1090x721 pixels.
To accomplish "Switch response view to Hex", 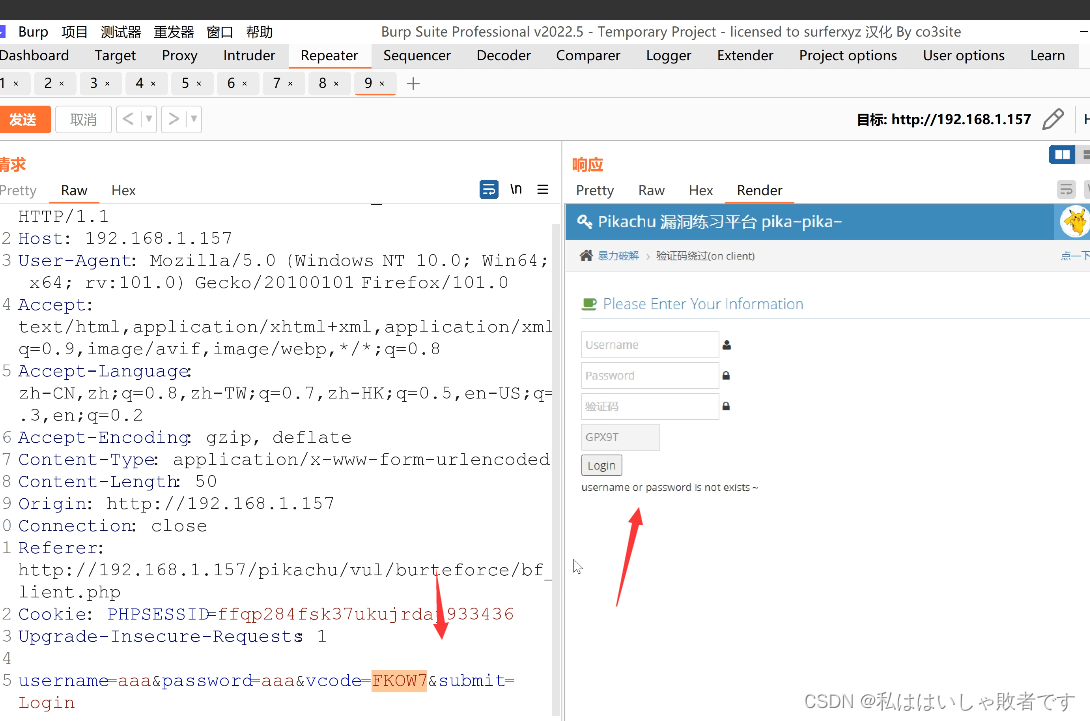I will pos(701,191).
